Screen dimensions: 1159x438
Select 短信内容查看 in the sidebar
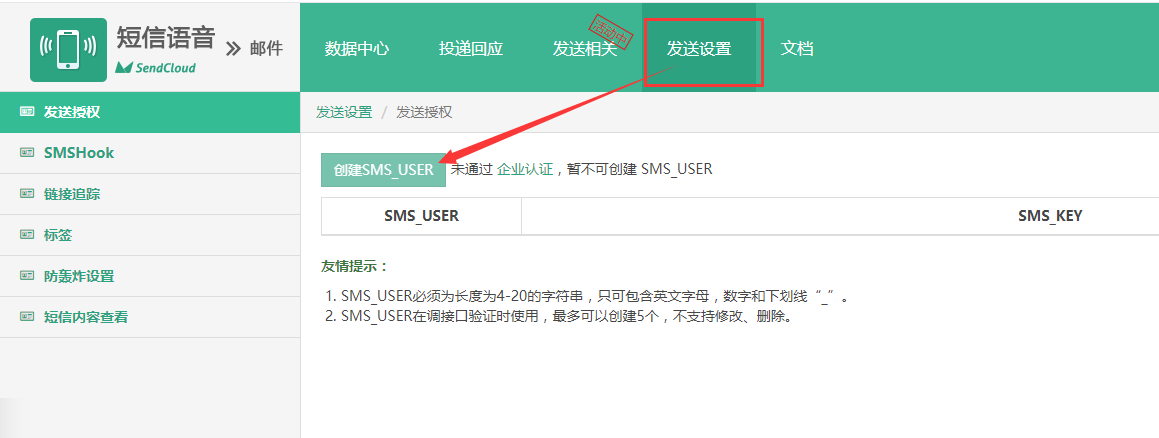point(150,317)
